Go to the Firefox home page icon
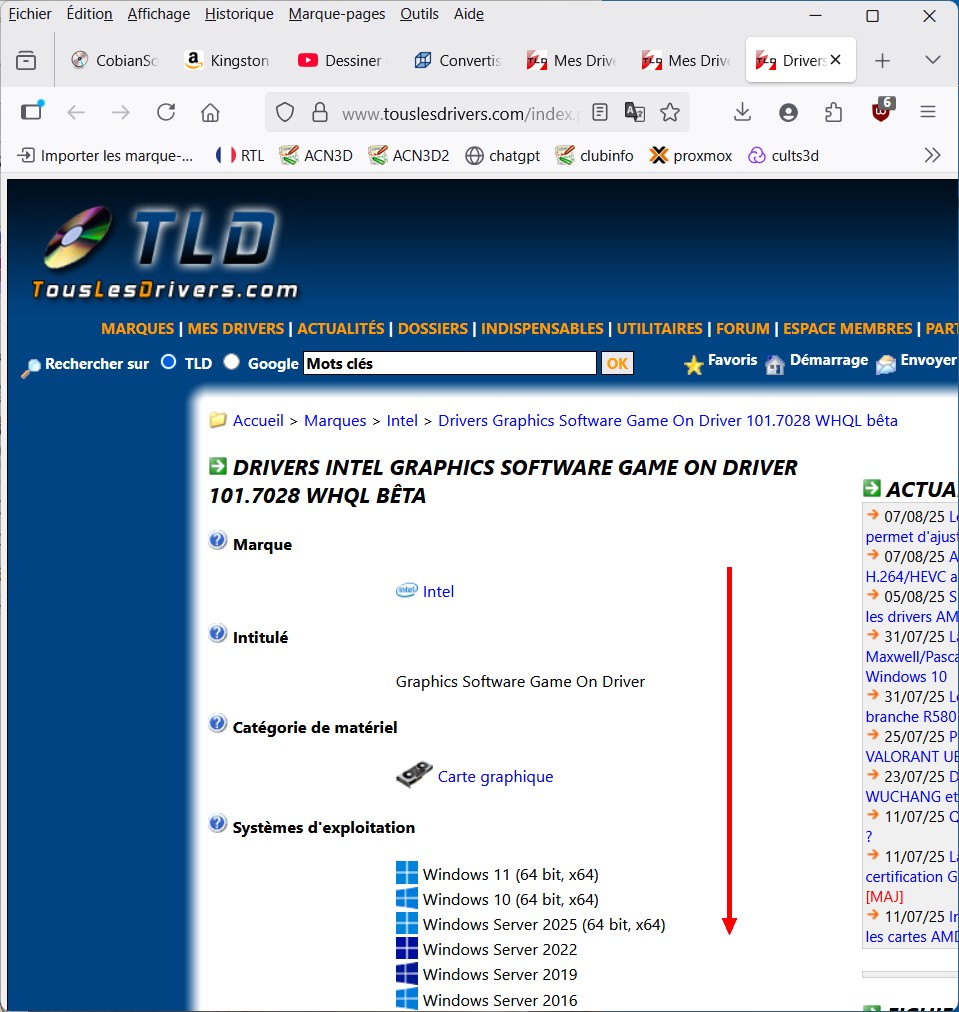 point(210,113)
